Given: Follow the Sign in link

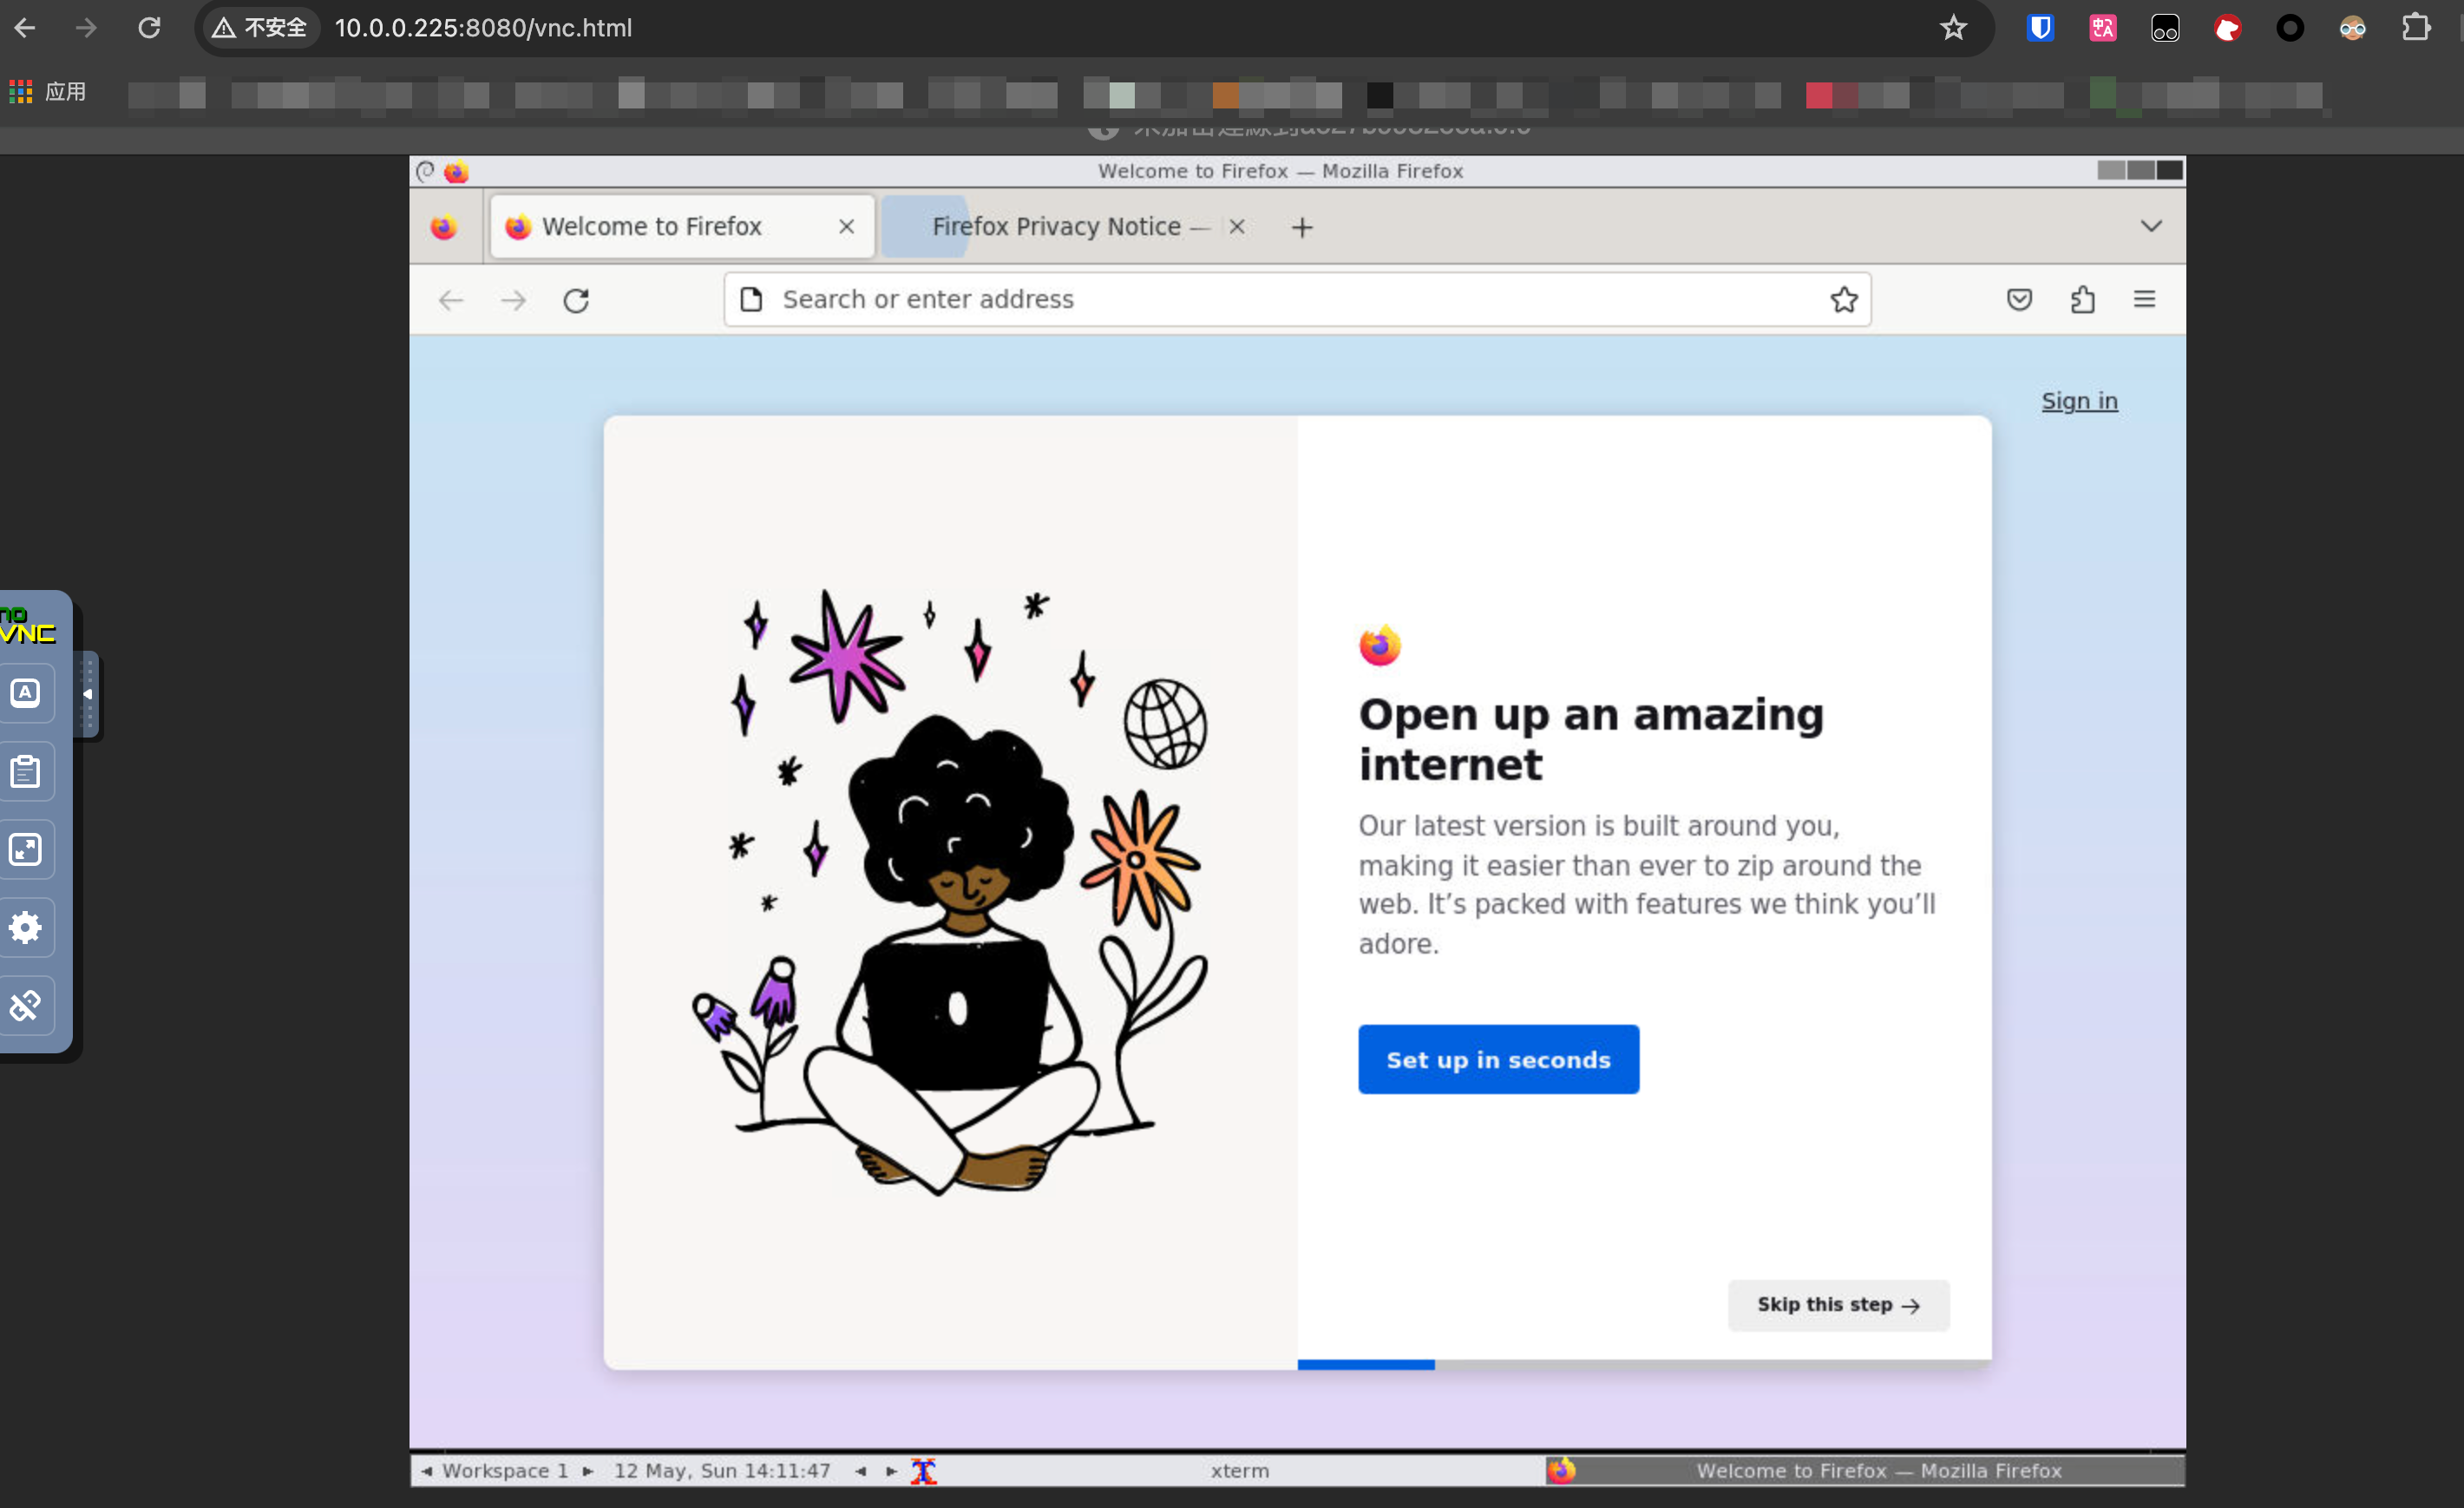Looking at the screenshot, I should coord(2079,401).
